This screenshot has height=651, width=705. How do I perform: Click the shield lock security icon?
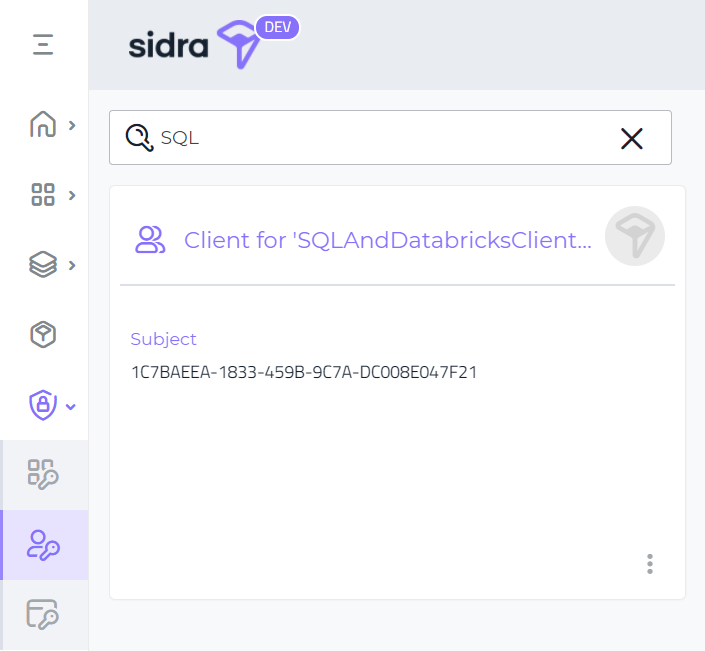[x=42, y=405]
